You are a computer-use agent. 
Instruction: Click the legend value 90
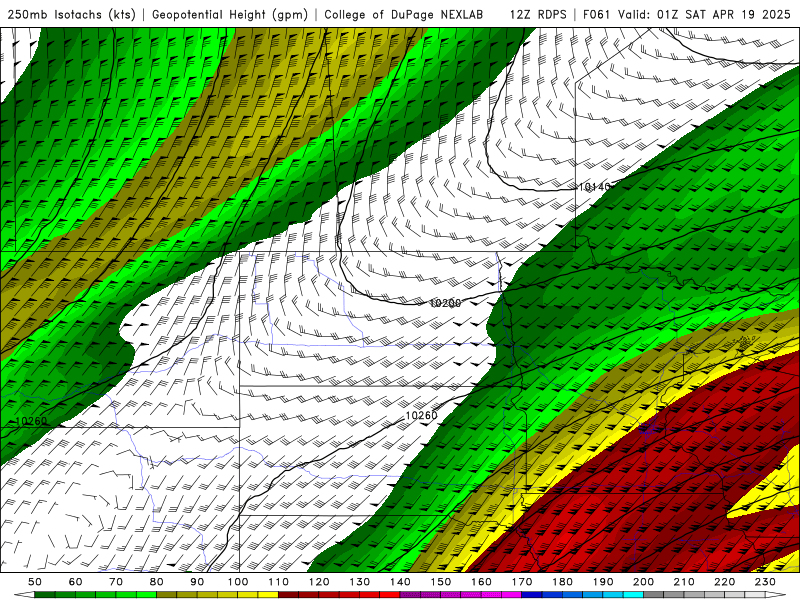click(197, 582)
